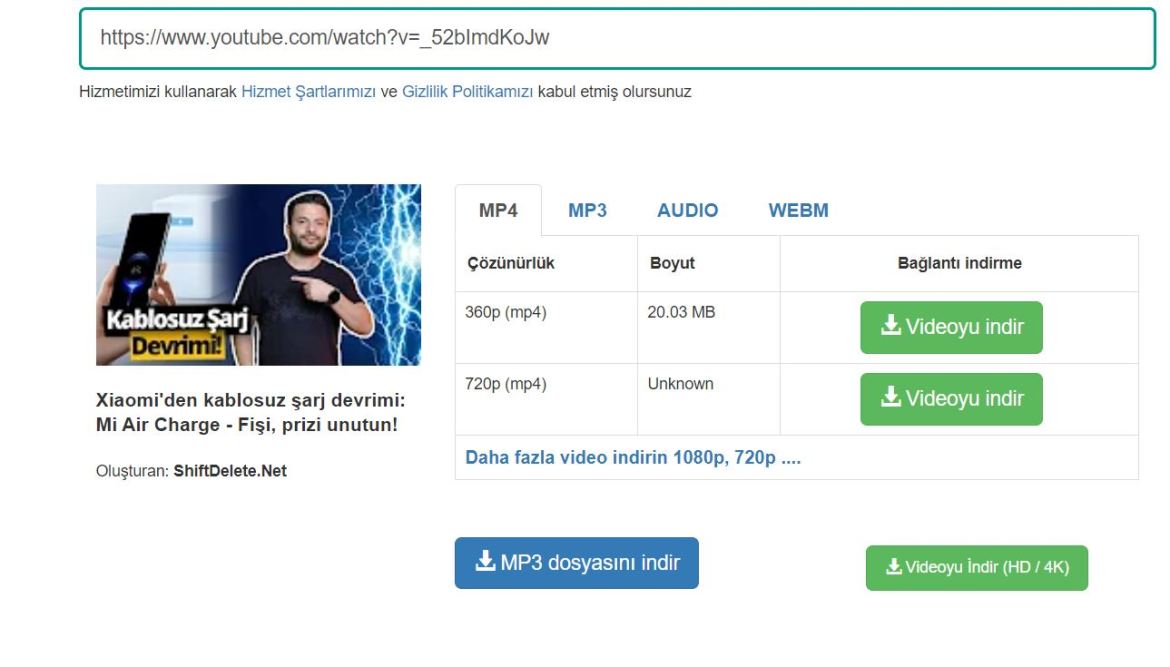Switch to the AUDIO tab

[x=687, y=210]
